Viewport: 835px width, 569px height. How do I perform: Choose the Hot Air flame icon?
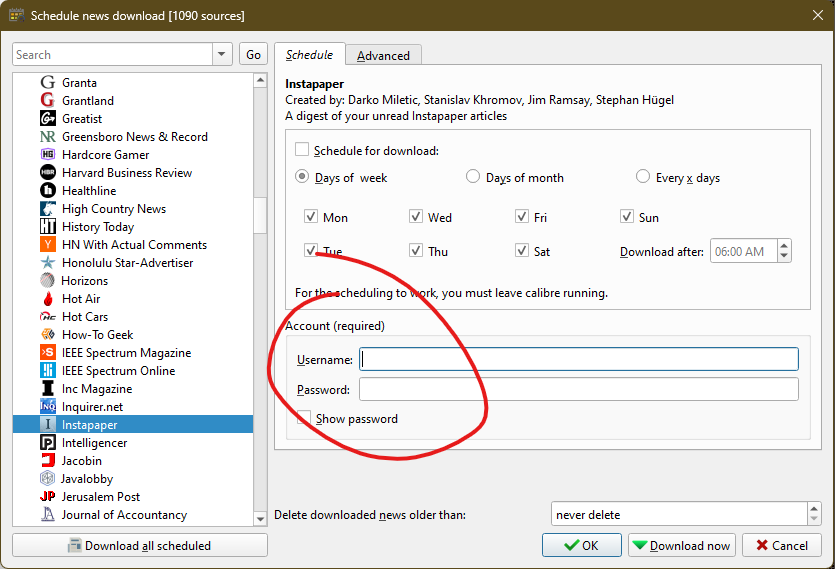click(47, 299)
